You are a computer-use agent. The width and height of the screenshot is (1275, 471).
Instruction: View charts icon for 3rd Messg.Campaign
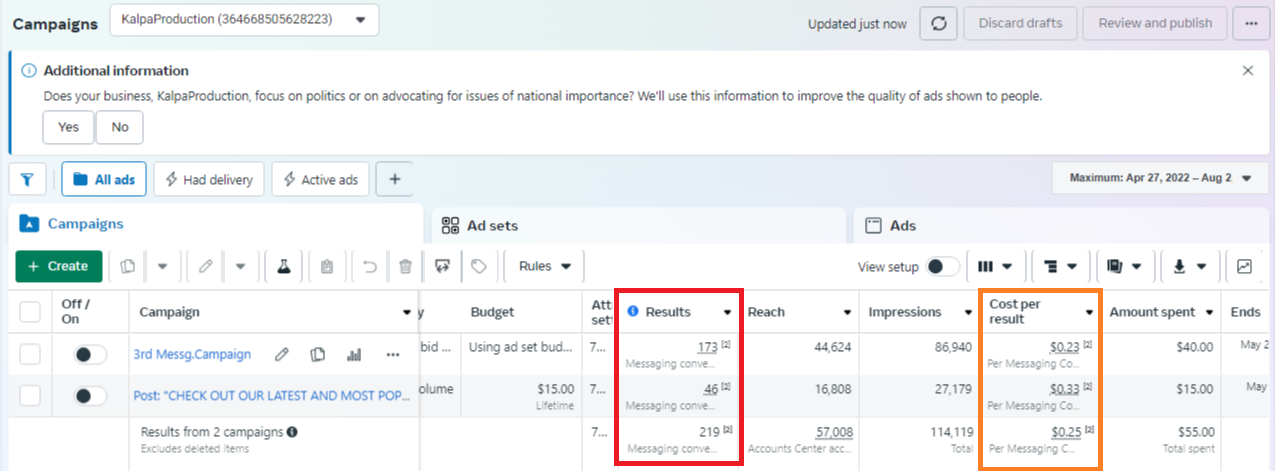353,354
